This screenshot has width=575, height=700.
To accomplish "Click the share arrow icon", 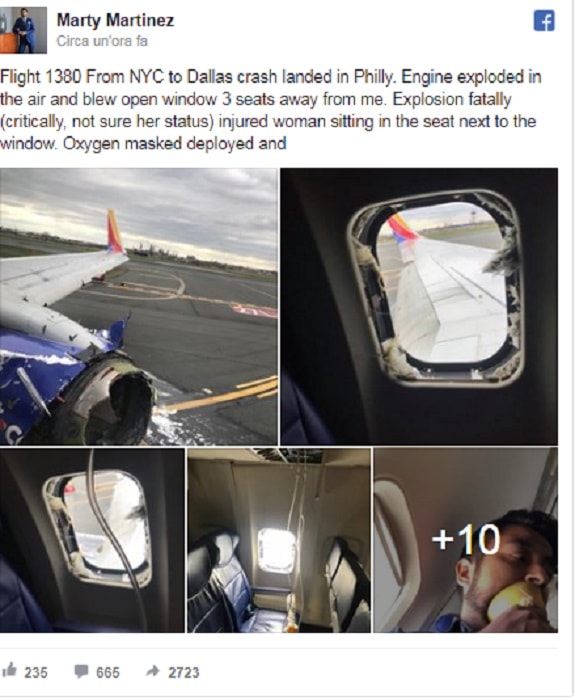I will 153,671.
